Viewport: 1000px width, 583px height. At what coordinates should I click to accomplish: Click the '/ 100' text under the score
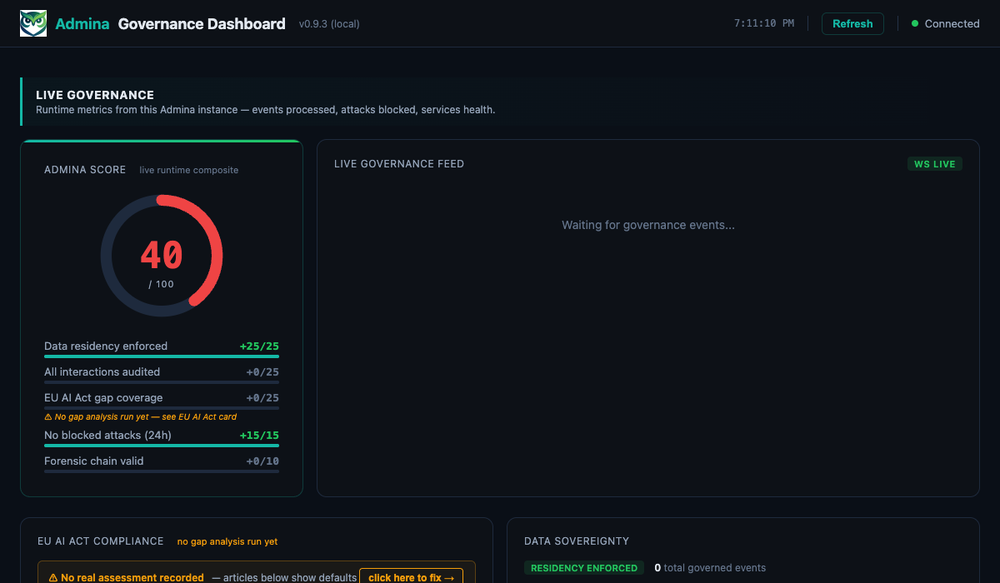click(x=161, y=284)
